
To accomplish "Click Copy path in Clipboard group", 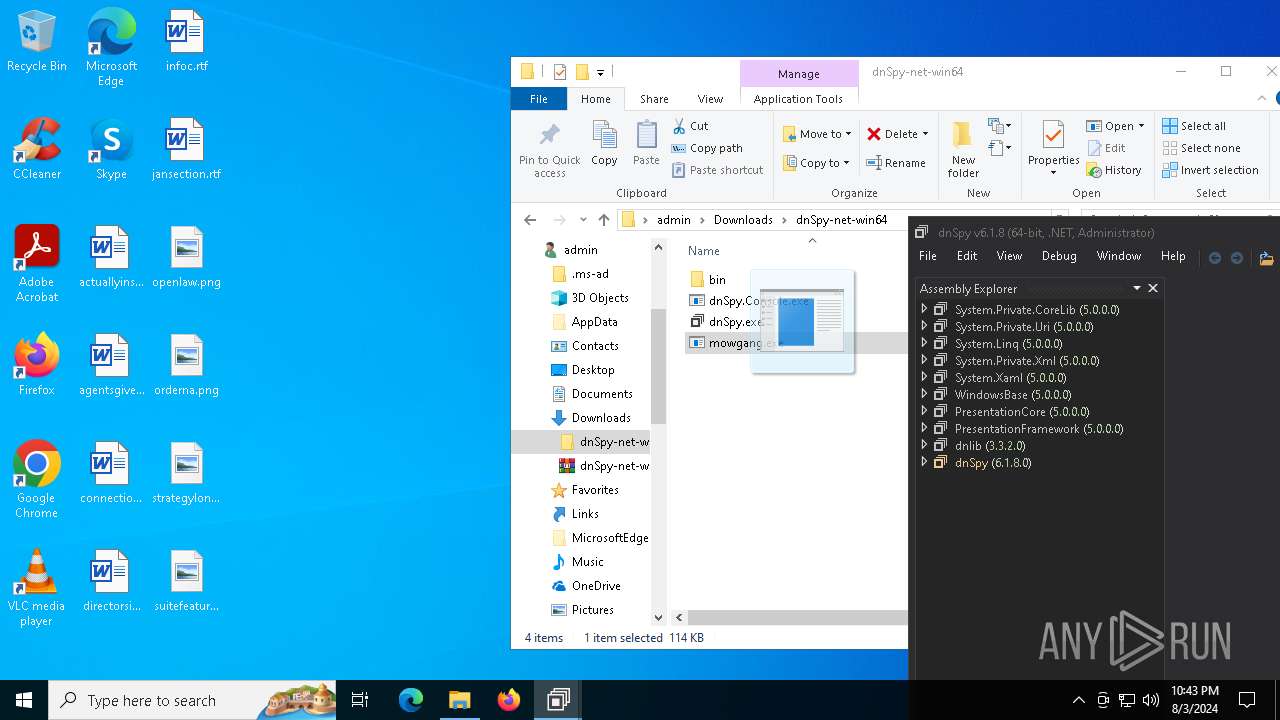I will 707,148.
